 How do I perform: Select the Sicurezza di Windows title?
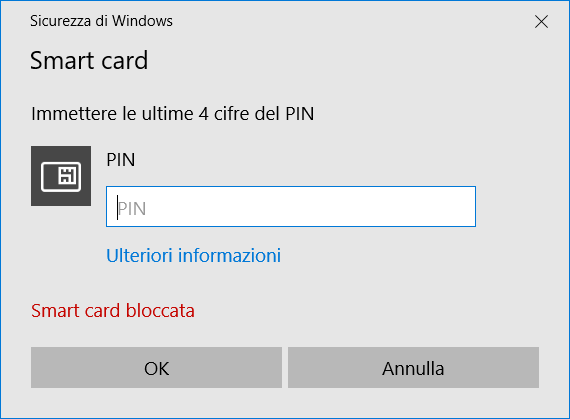coord(101,21)
